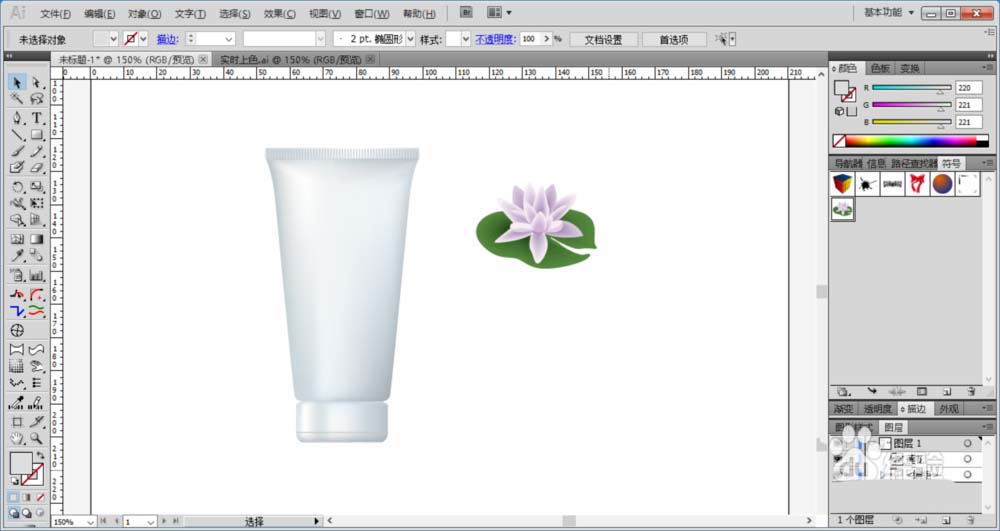The width and height of the screenshot is (1000, 531).
Task: Click the new symbol icon in Symbols panel
Action: (x=947, y=391)
